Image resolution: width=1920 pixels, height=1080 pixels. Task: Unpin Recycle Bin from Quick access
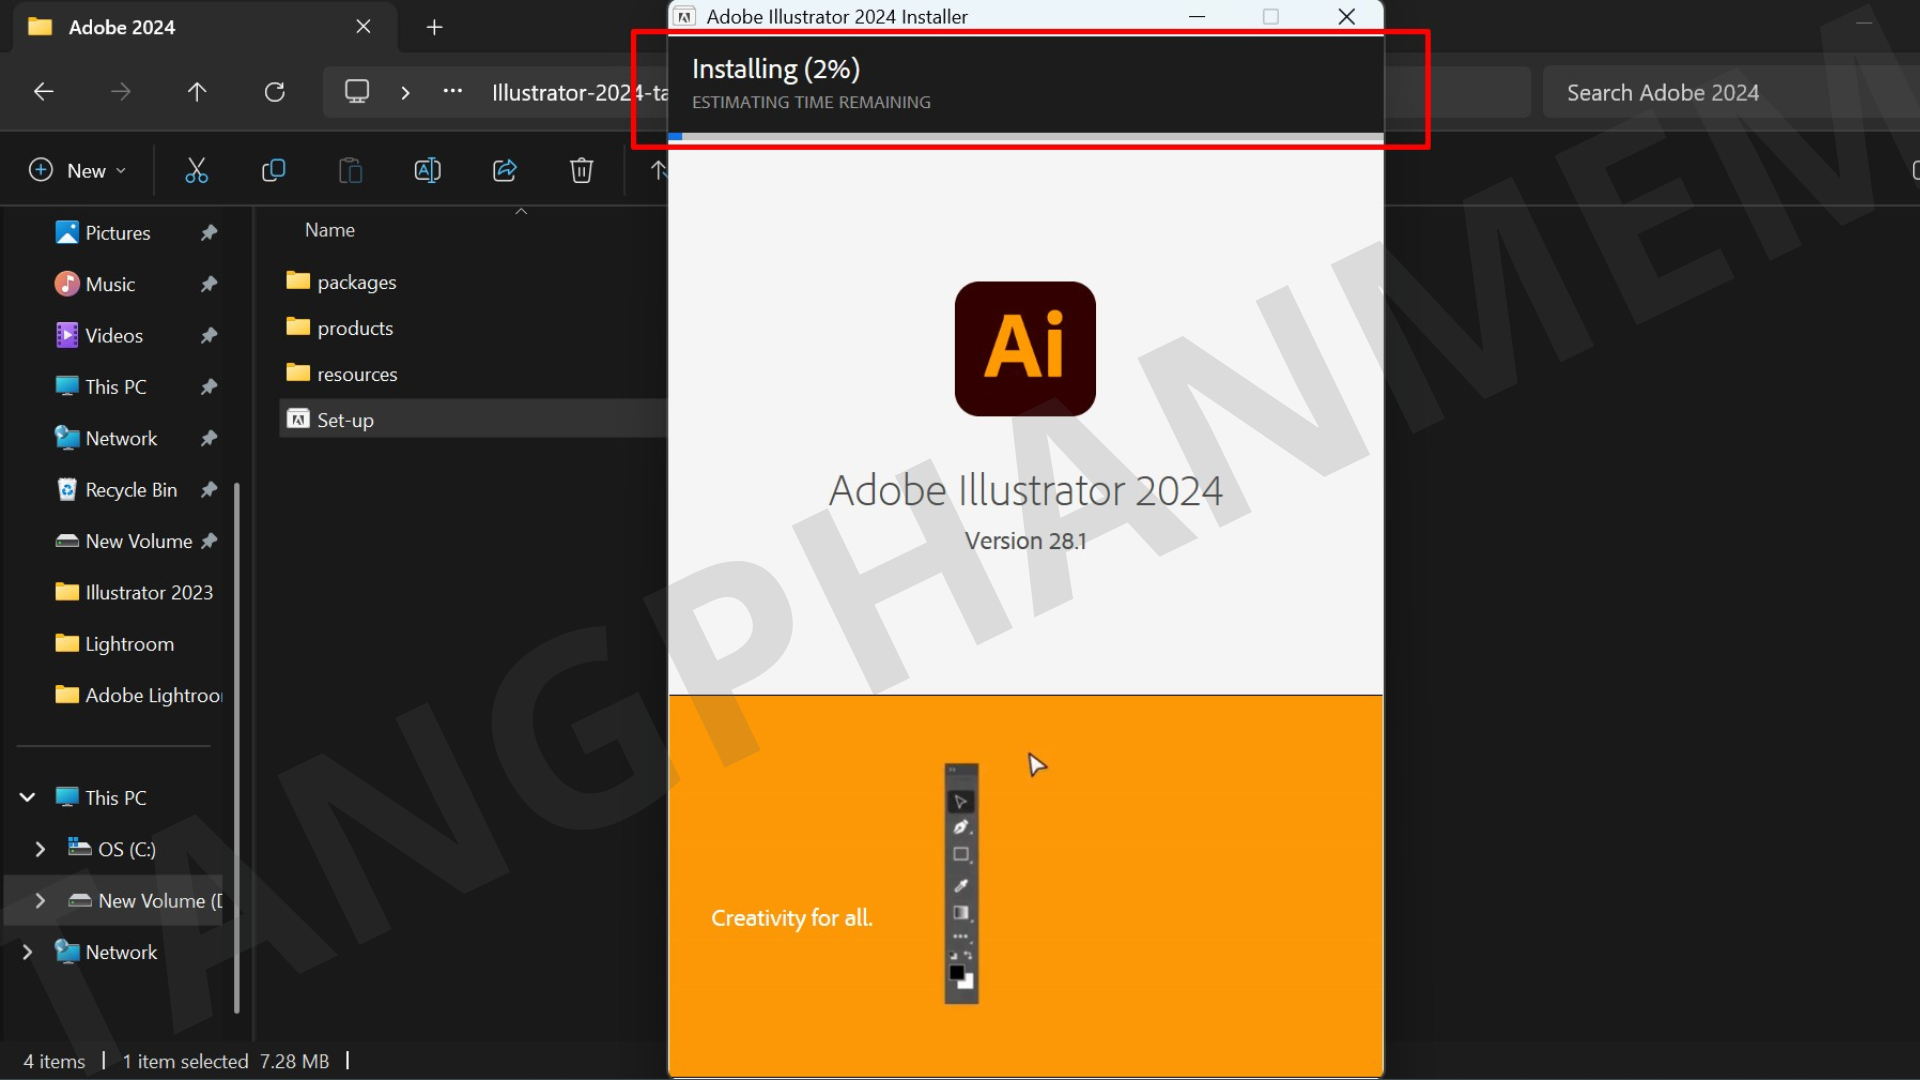coord(209,490)
